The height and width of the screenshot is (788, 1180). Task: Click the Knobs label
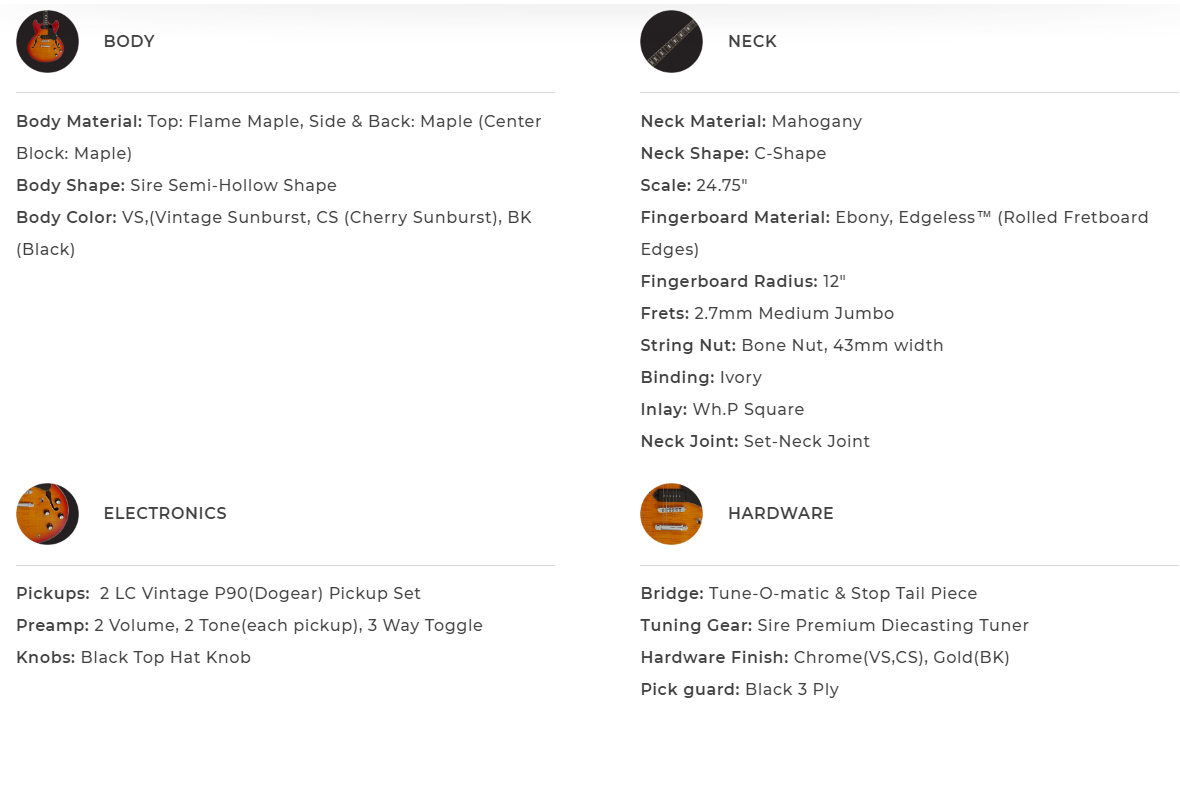coord(46,658)
